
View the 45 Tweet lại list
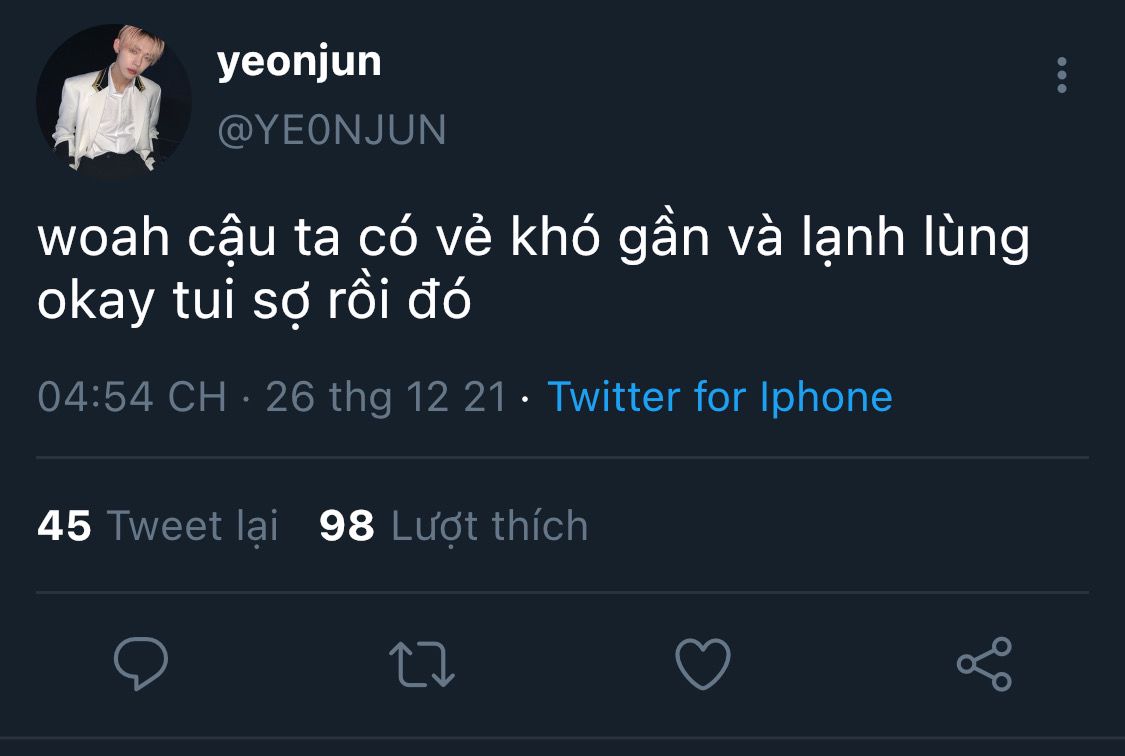pos(158,526)
